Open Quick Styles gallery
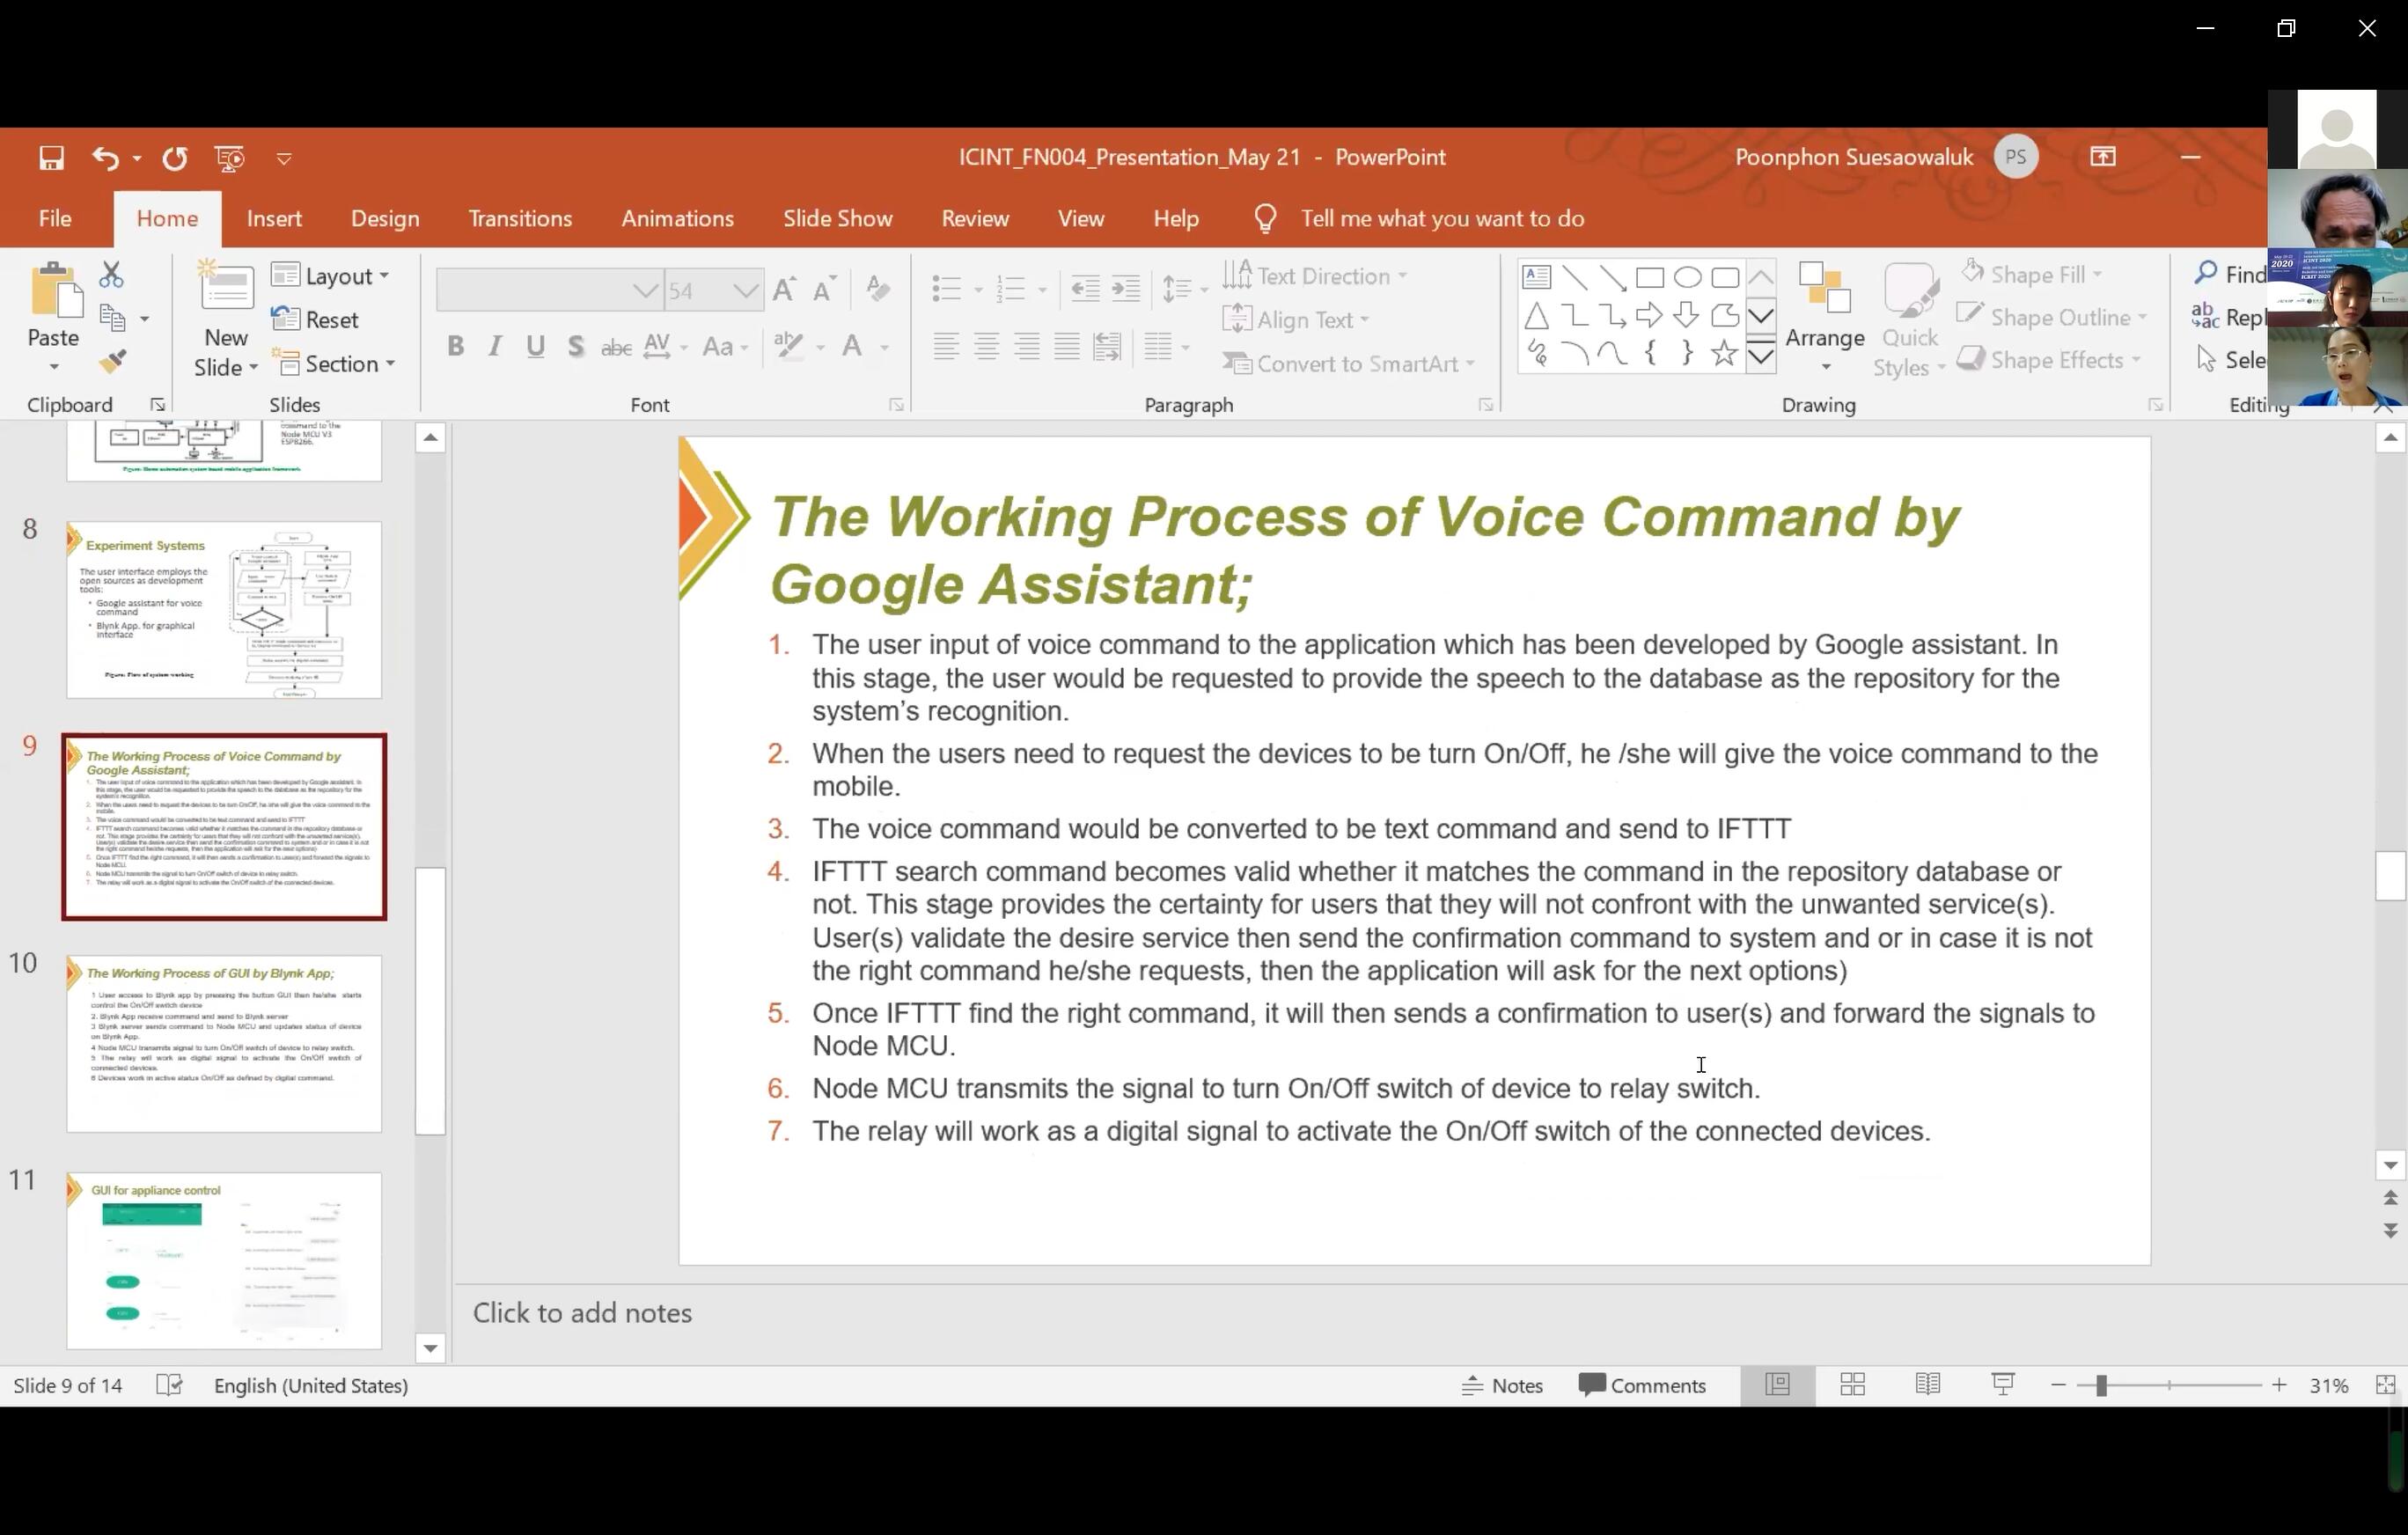 [x=1910, y=320]
